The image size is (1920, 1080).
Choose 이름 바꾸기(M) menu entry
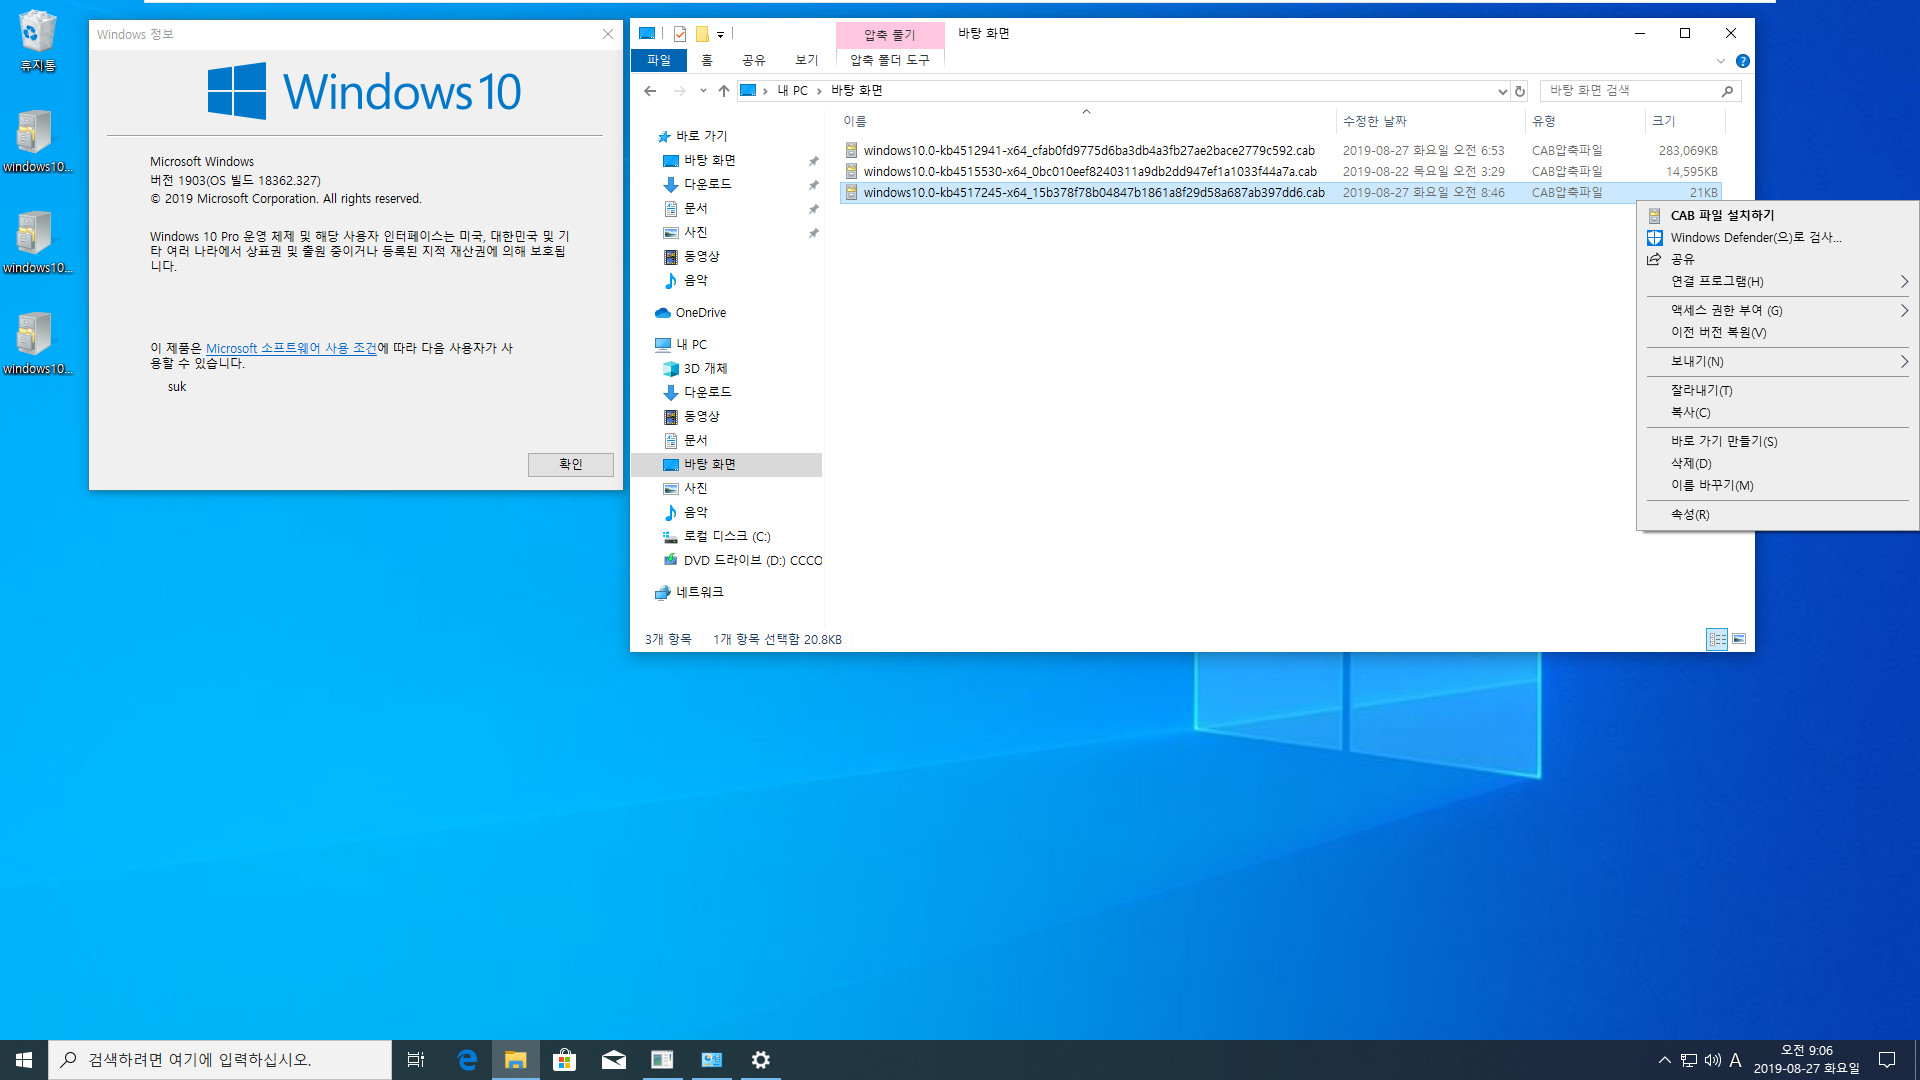tap(1778, 485)
